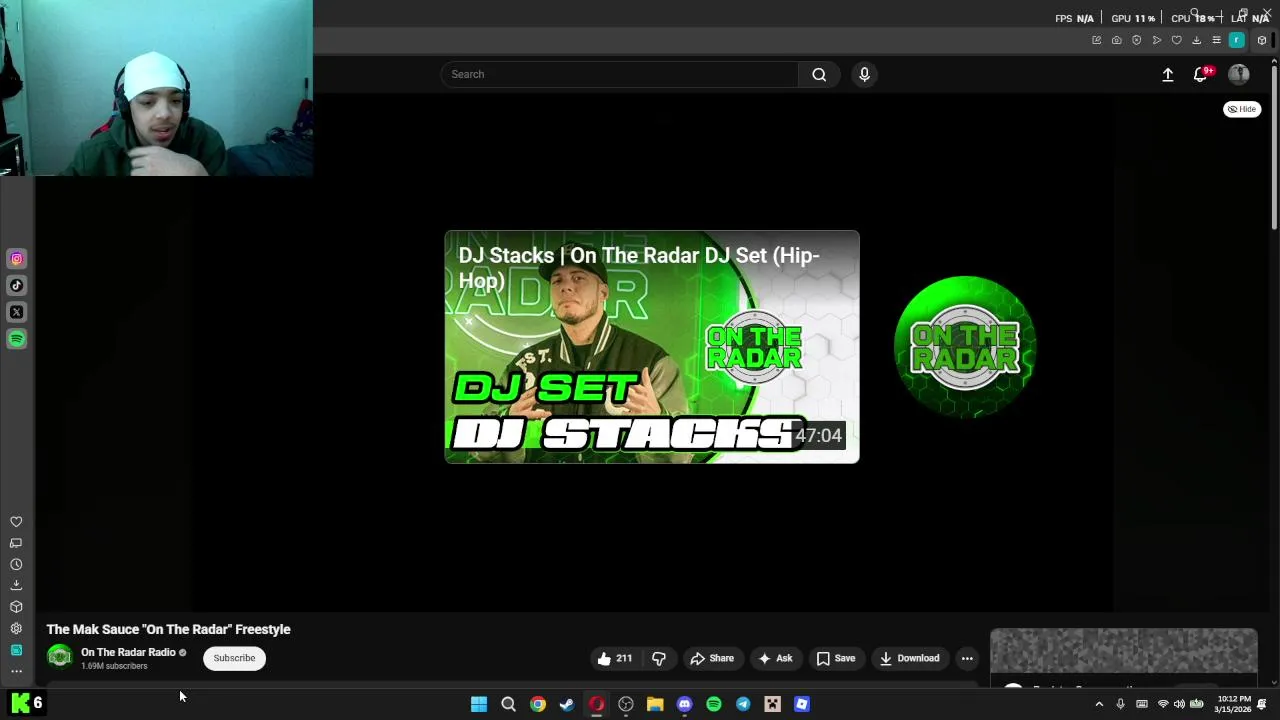
Task: Click the YouTube search magnifier button
Action: [x=819, y=74]
